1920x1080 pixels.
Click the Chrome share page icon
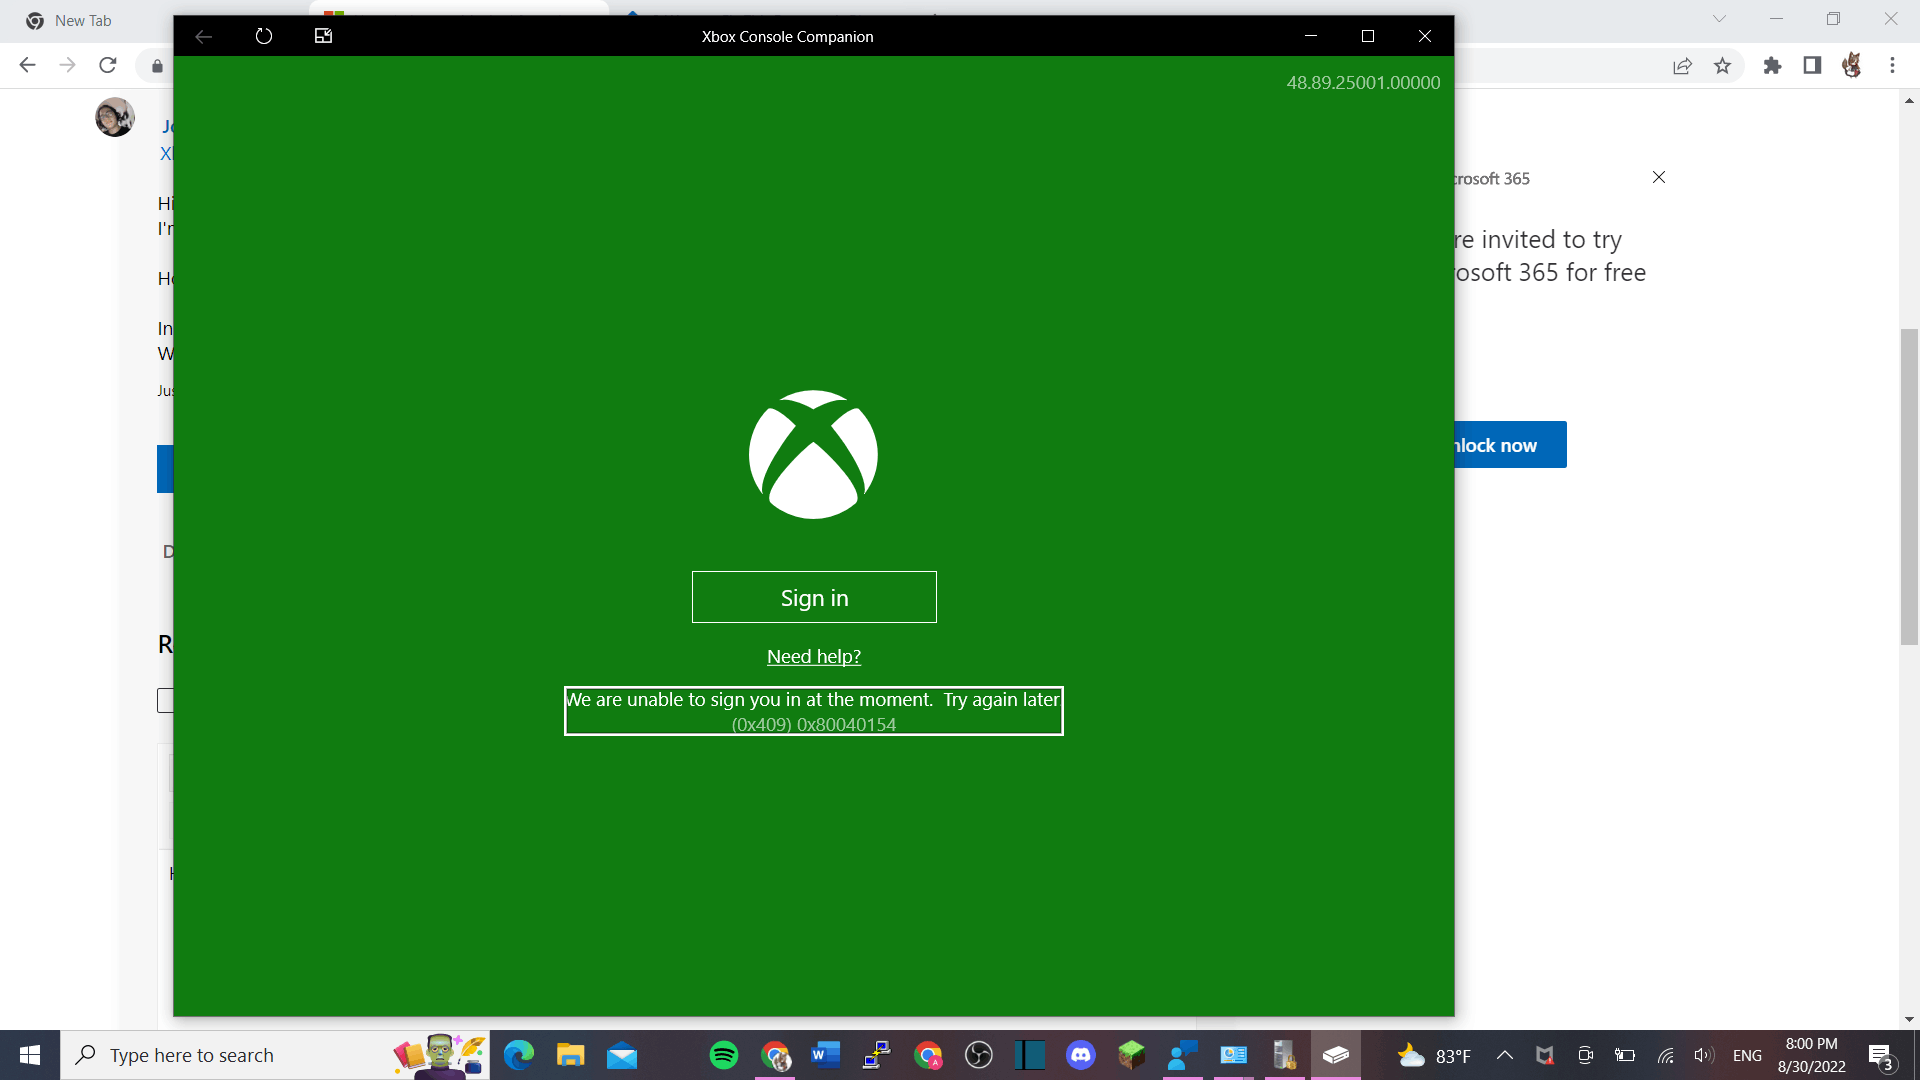(x=1682, y=66)
